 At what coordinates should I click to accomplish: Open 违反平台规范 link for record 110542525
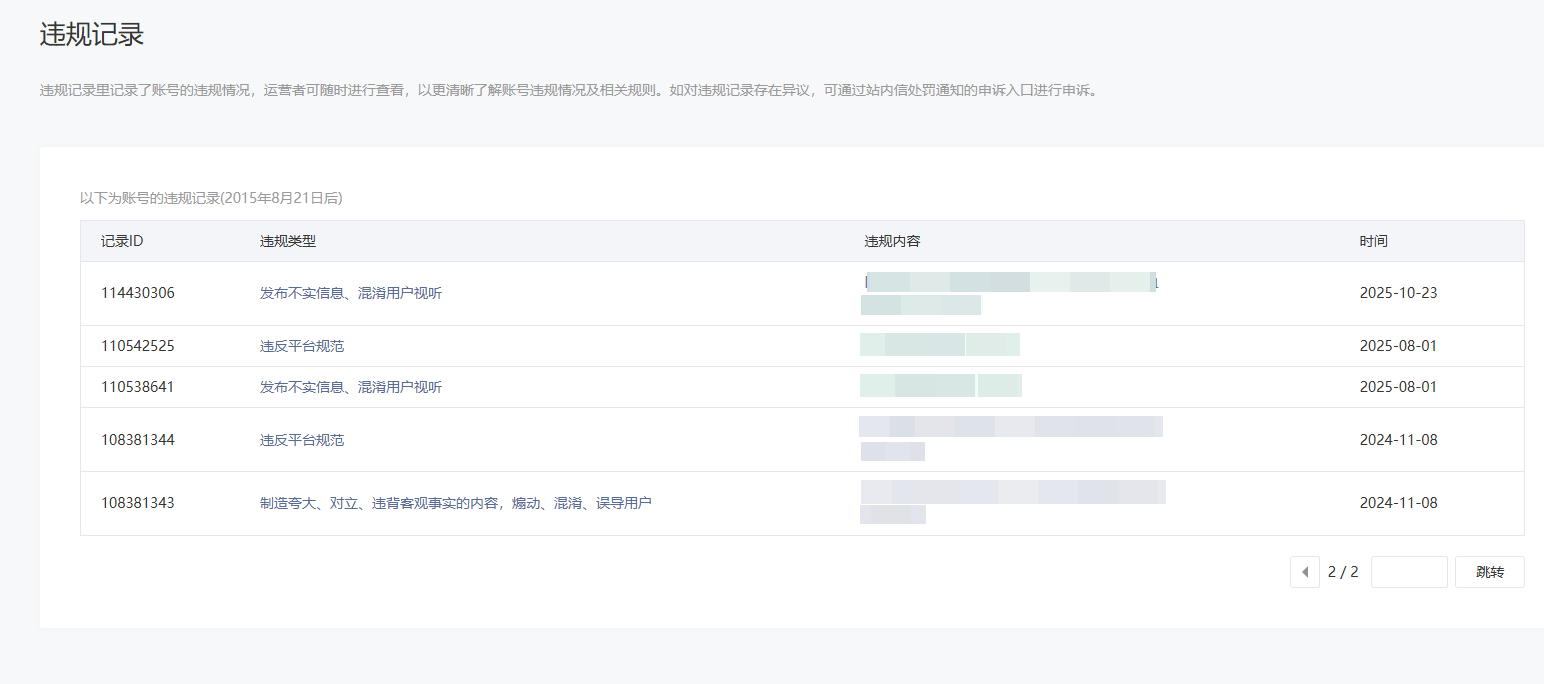pyautogui.click(x=302, y=346)
